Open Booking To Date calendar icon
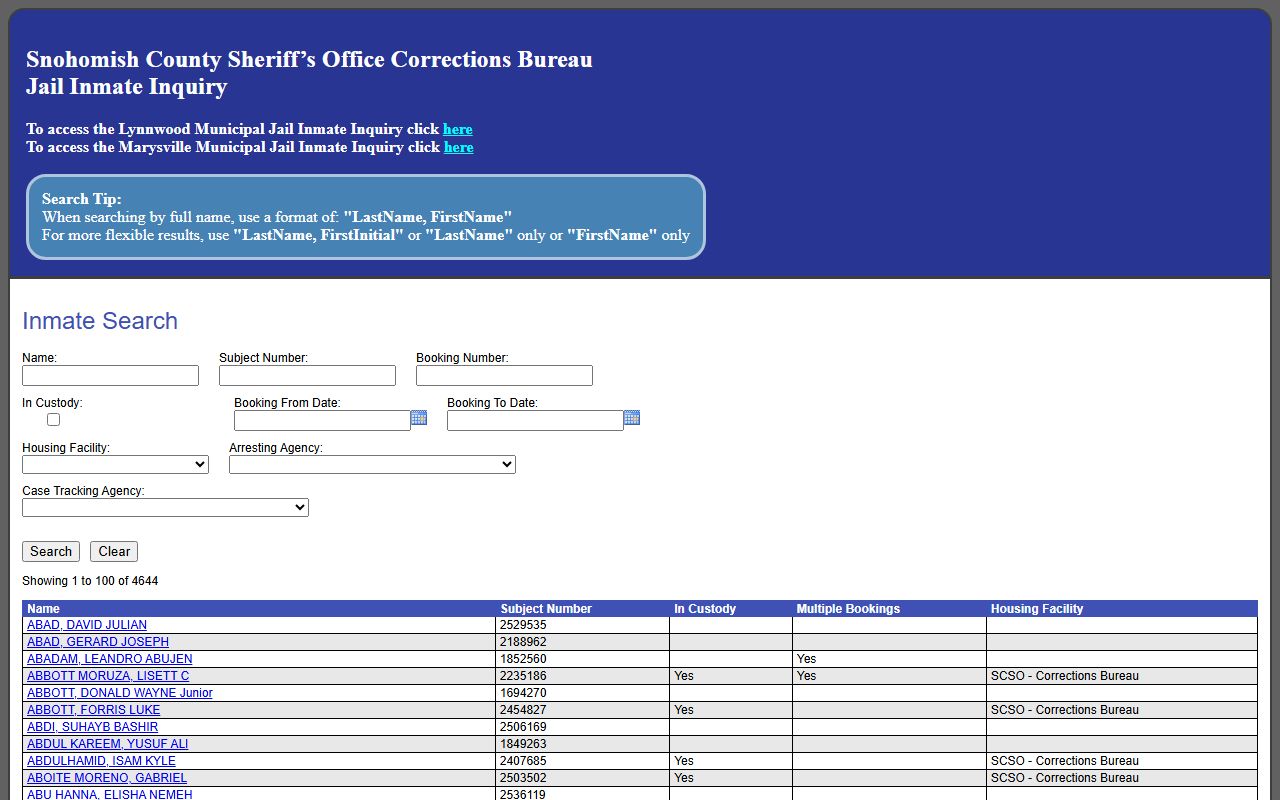1280x800 pixels. click(x=632, y=418)
